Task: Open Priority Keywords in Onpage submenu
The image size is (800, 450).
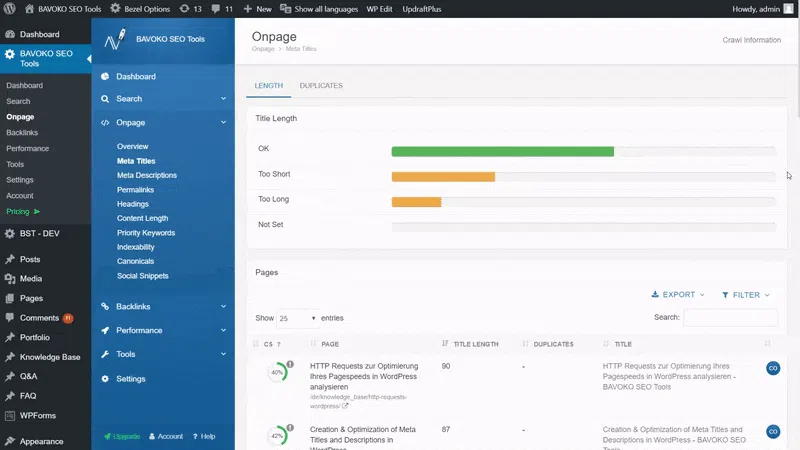Action: coord(146,233)
